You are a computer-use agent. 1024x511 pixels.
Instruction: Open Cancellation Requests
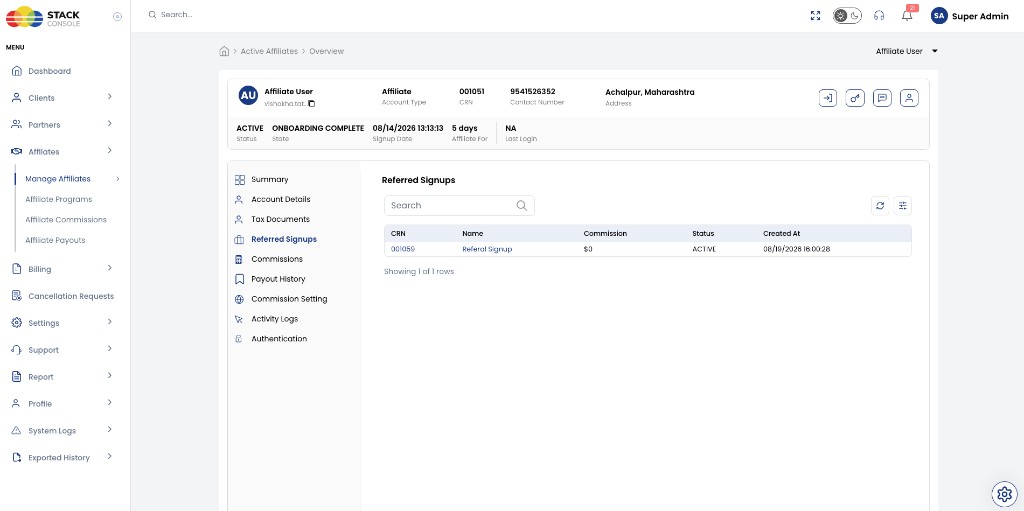(71, 296)
